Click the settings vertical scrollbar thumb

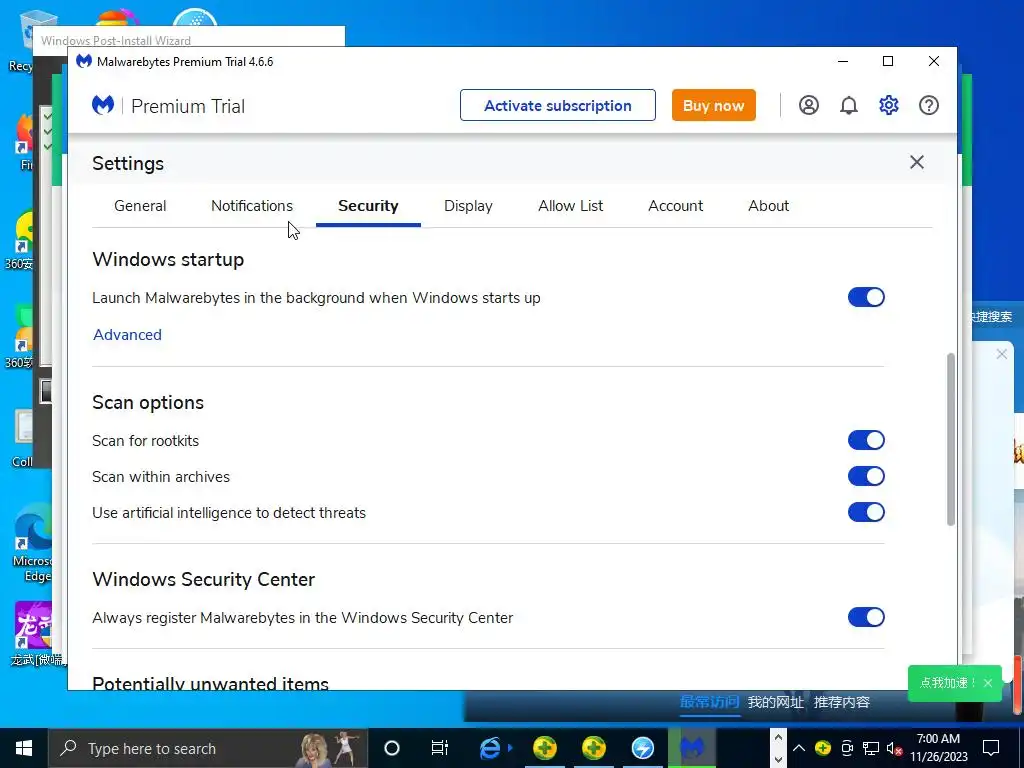tap(950, 439)
